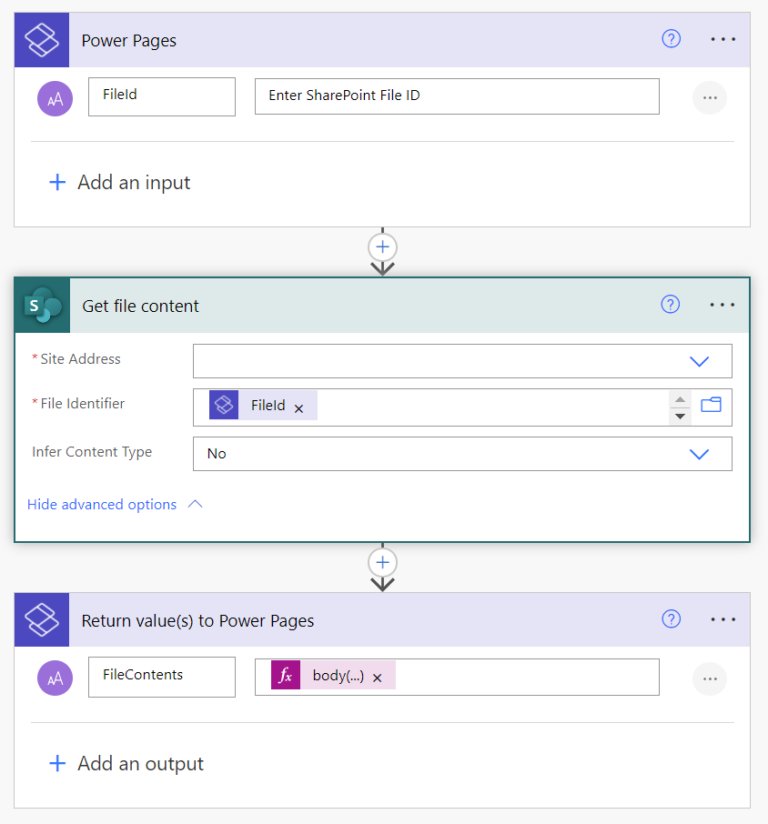Image resolution: width=768 pixels, height=824 pixels.
Task: Click Add an input
Action: [x=118, y=182]
